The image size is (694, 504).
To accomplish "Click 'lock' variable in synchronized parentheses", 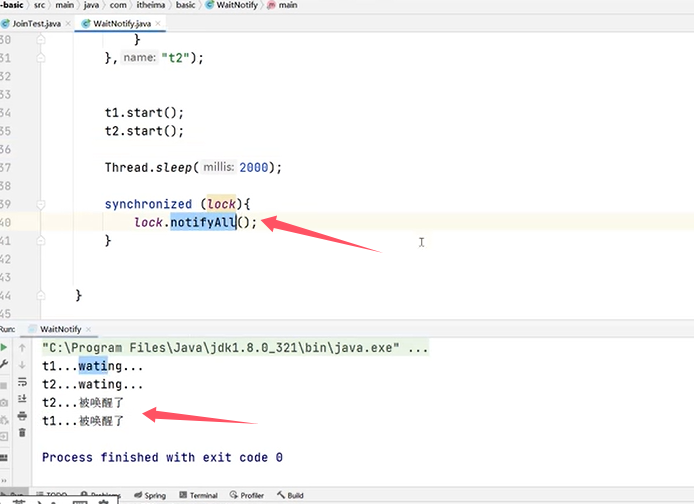I will click(x=221, y=204).
